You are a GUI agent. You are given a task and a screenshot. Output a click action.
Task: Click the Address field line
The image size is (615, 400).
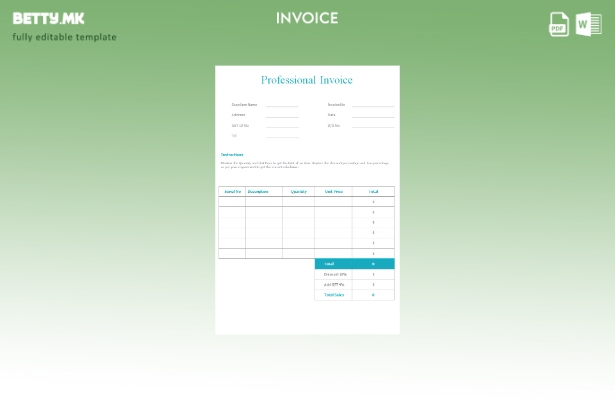pos(282,115)
